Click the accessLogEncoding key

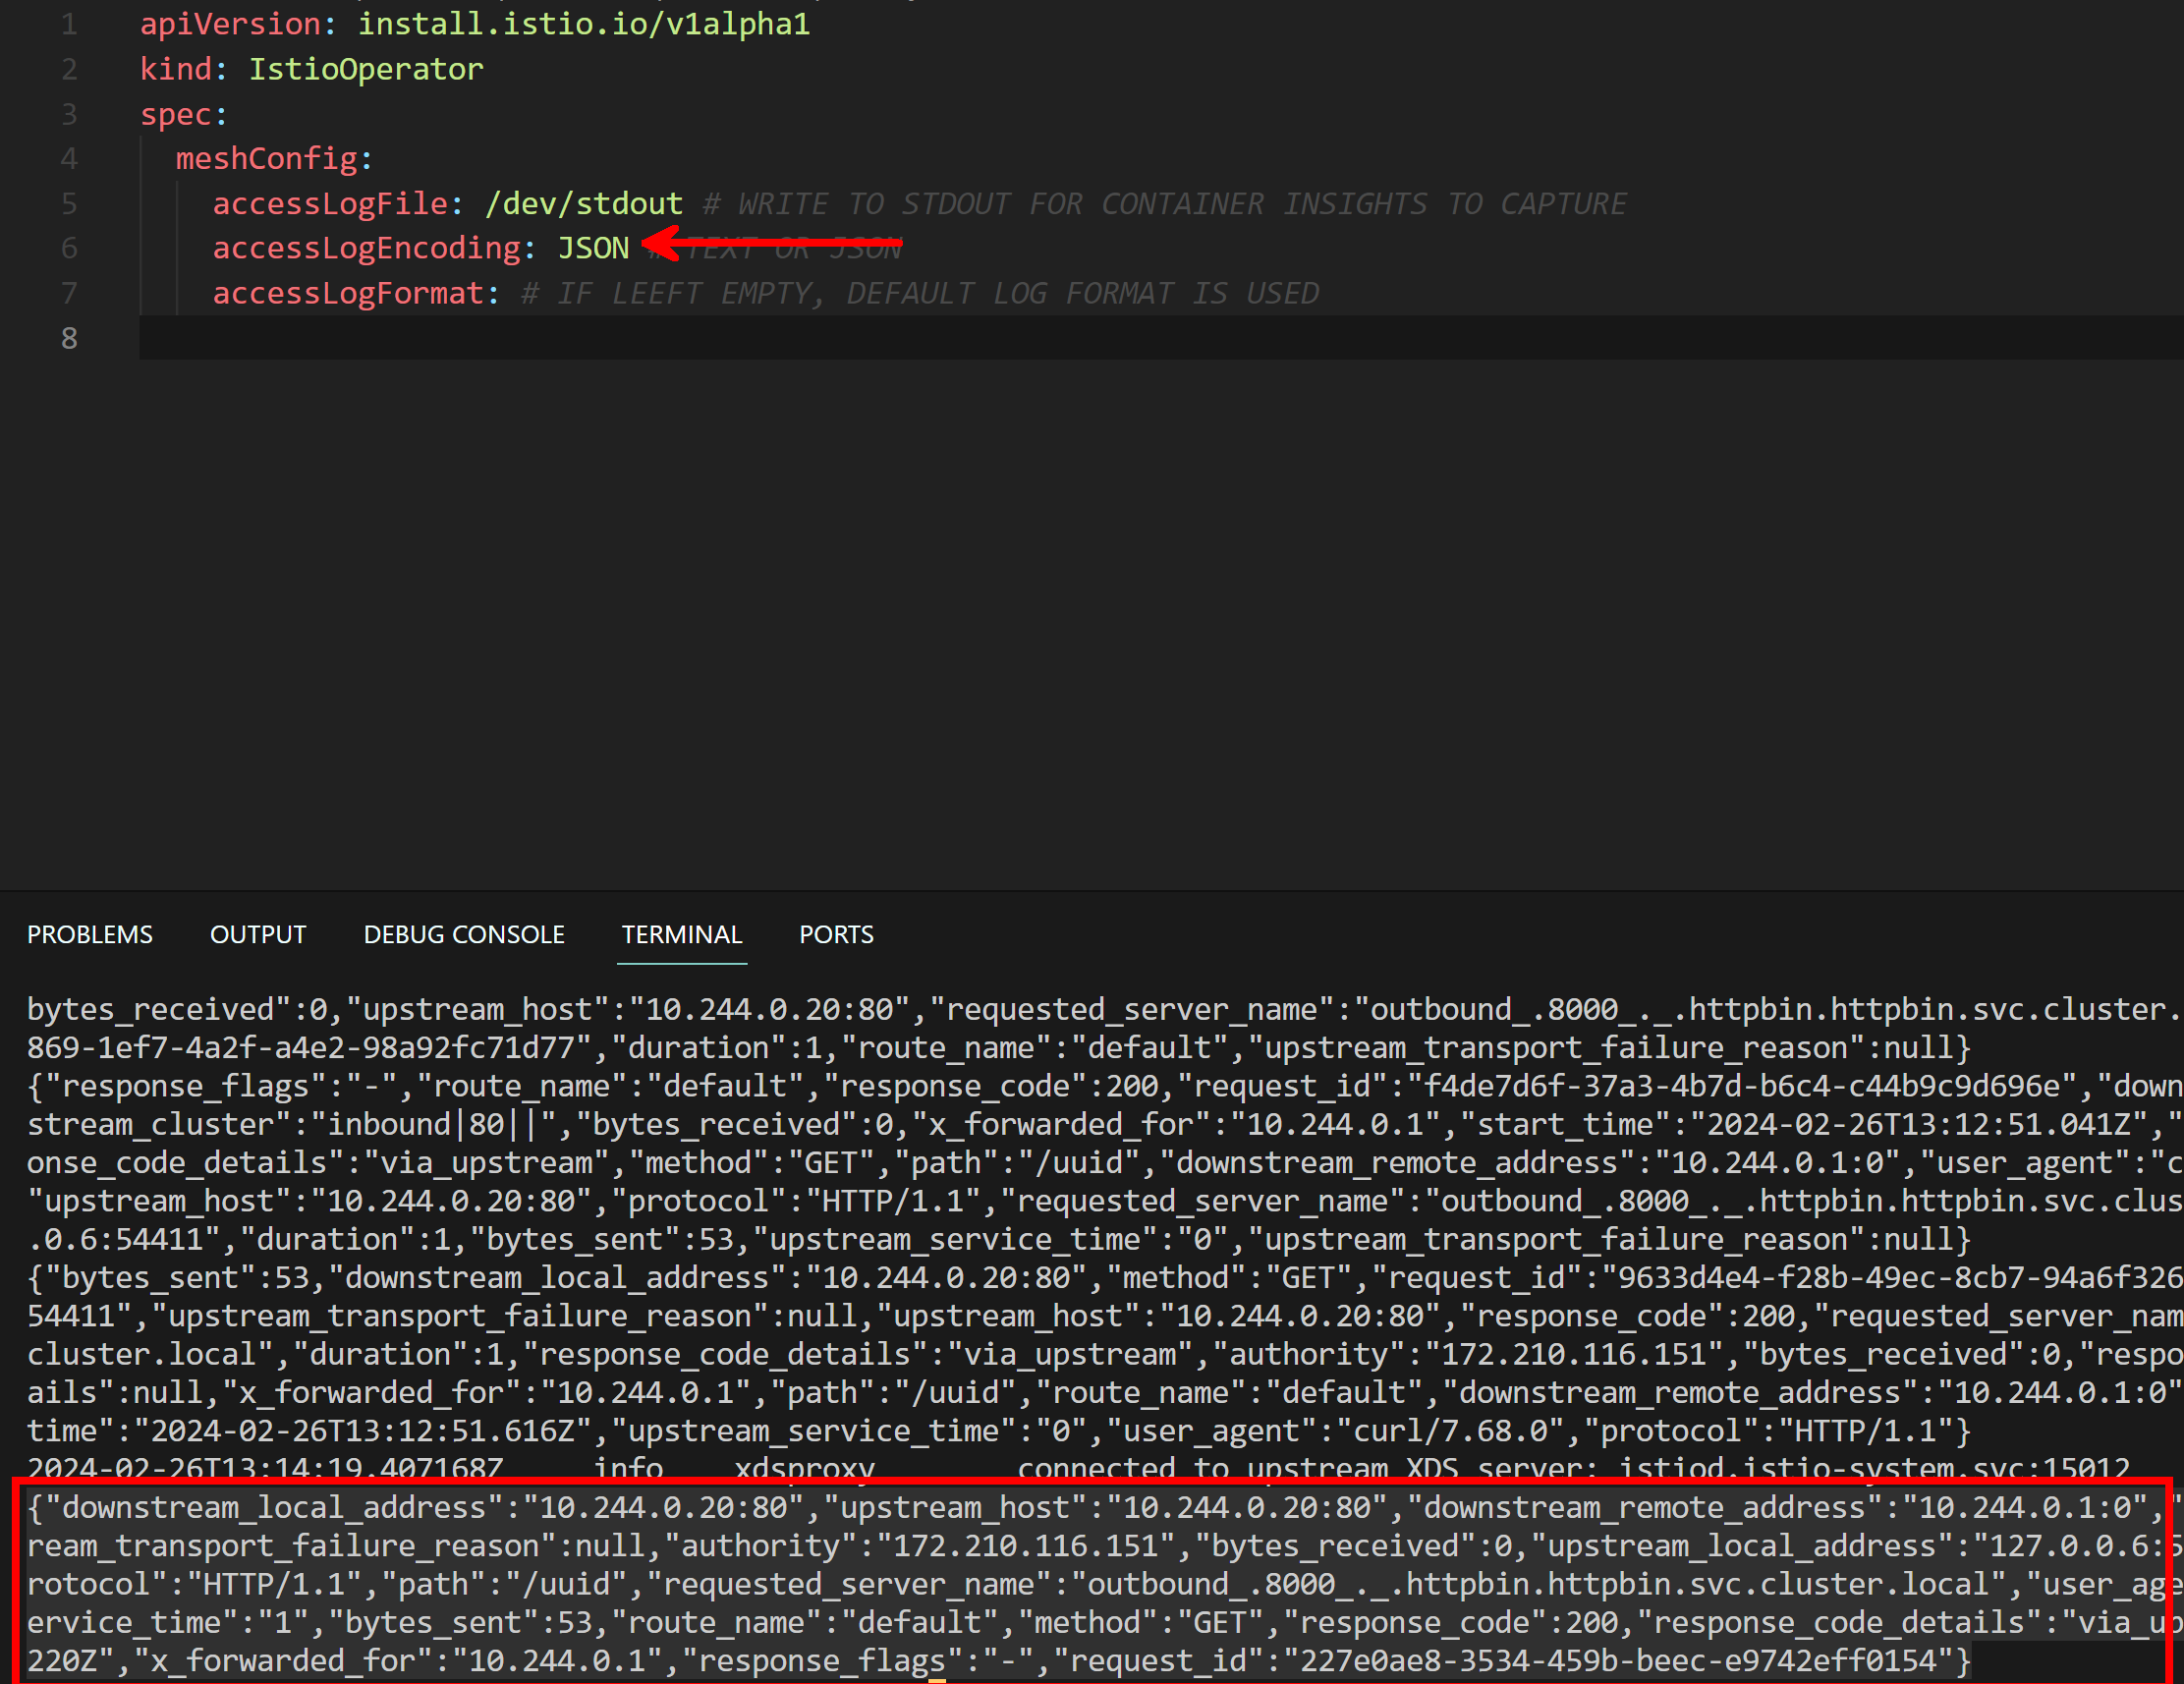367,248
